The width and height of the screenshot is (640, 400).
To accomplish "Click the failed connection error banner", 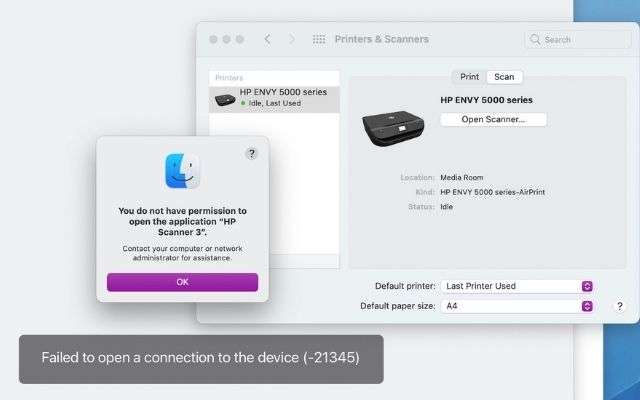I will coord(201,359).
